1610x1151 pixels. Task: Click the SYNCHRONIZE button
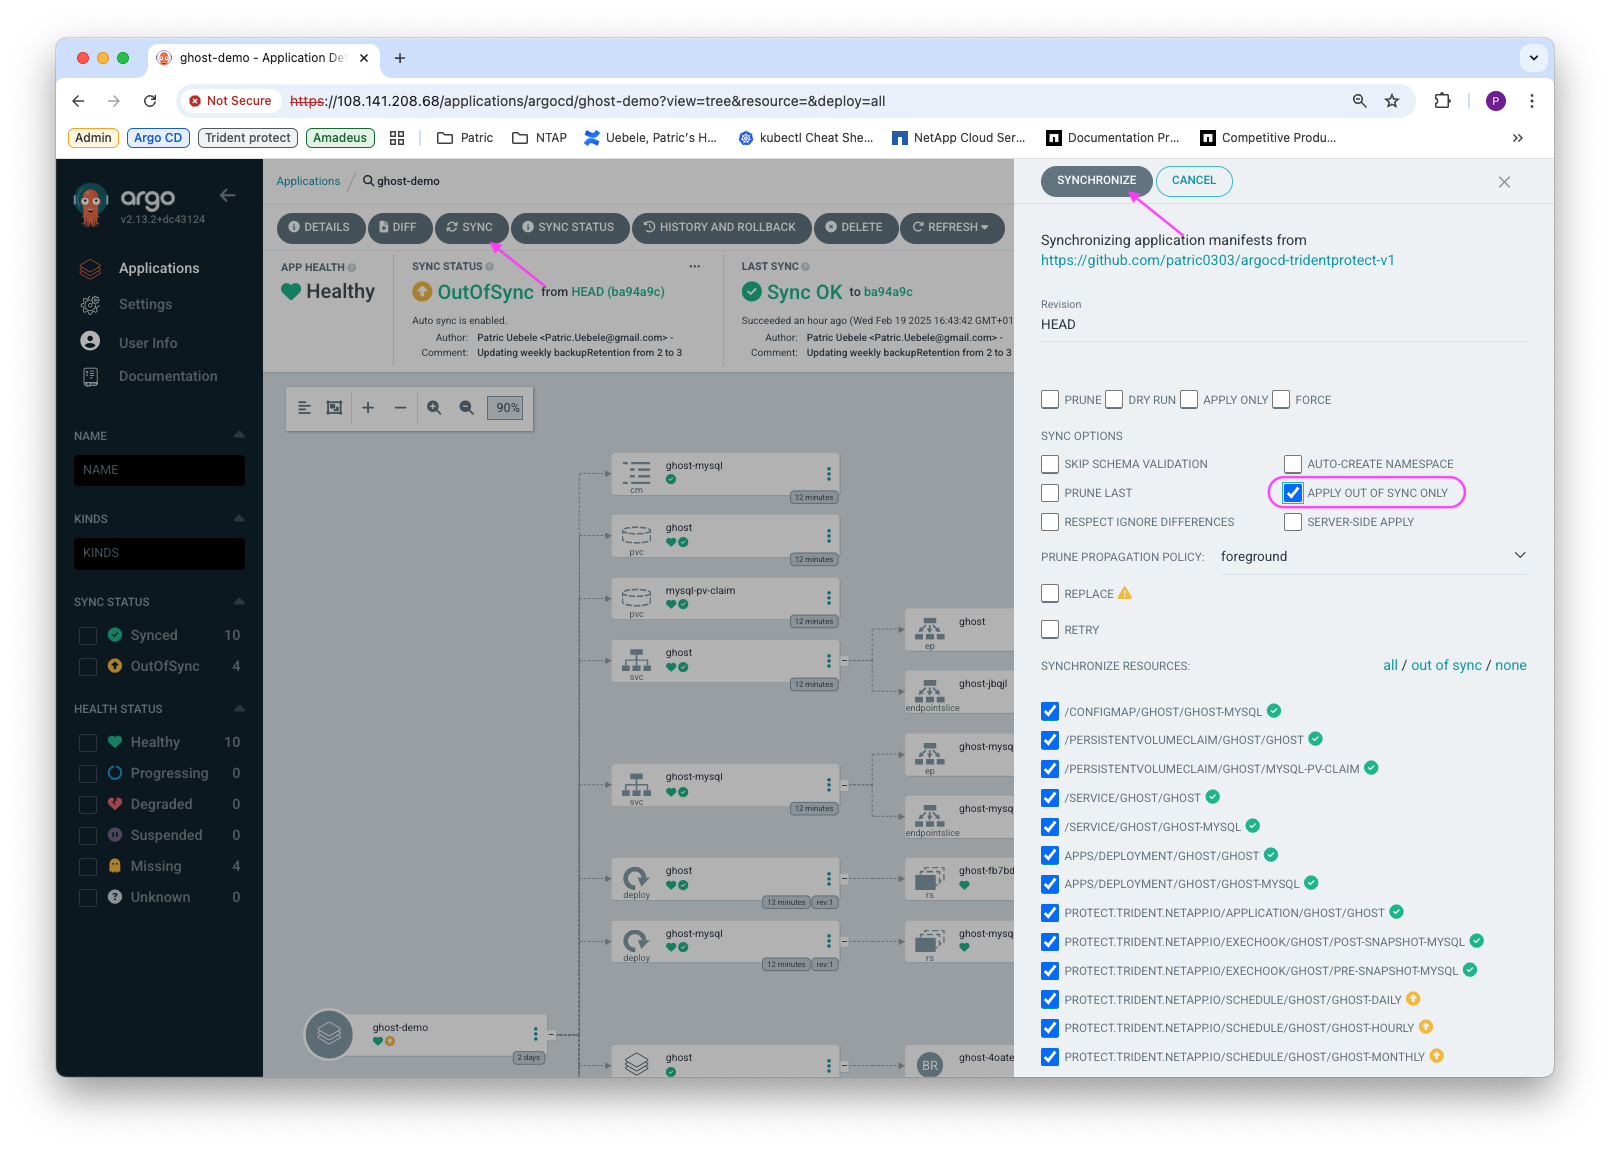tap(1096, 181)
